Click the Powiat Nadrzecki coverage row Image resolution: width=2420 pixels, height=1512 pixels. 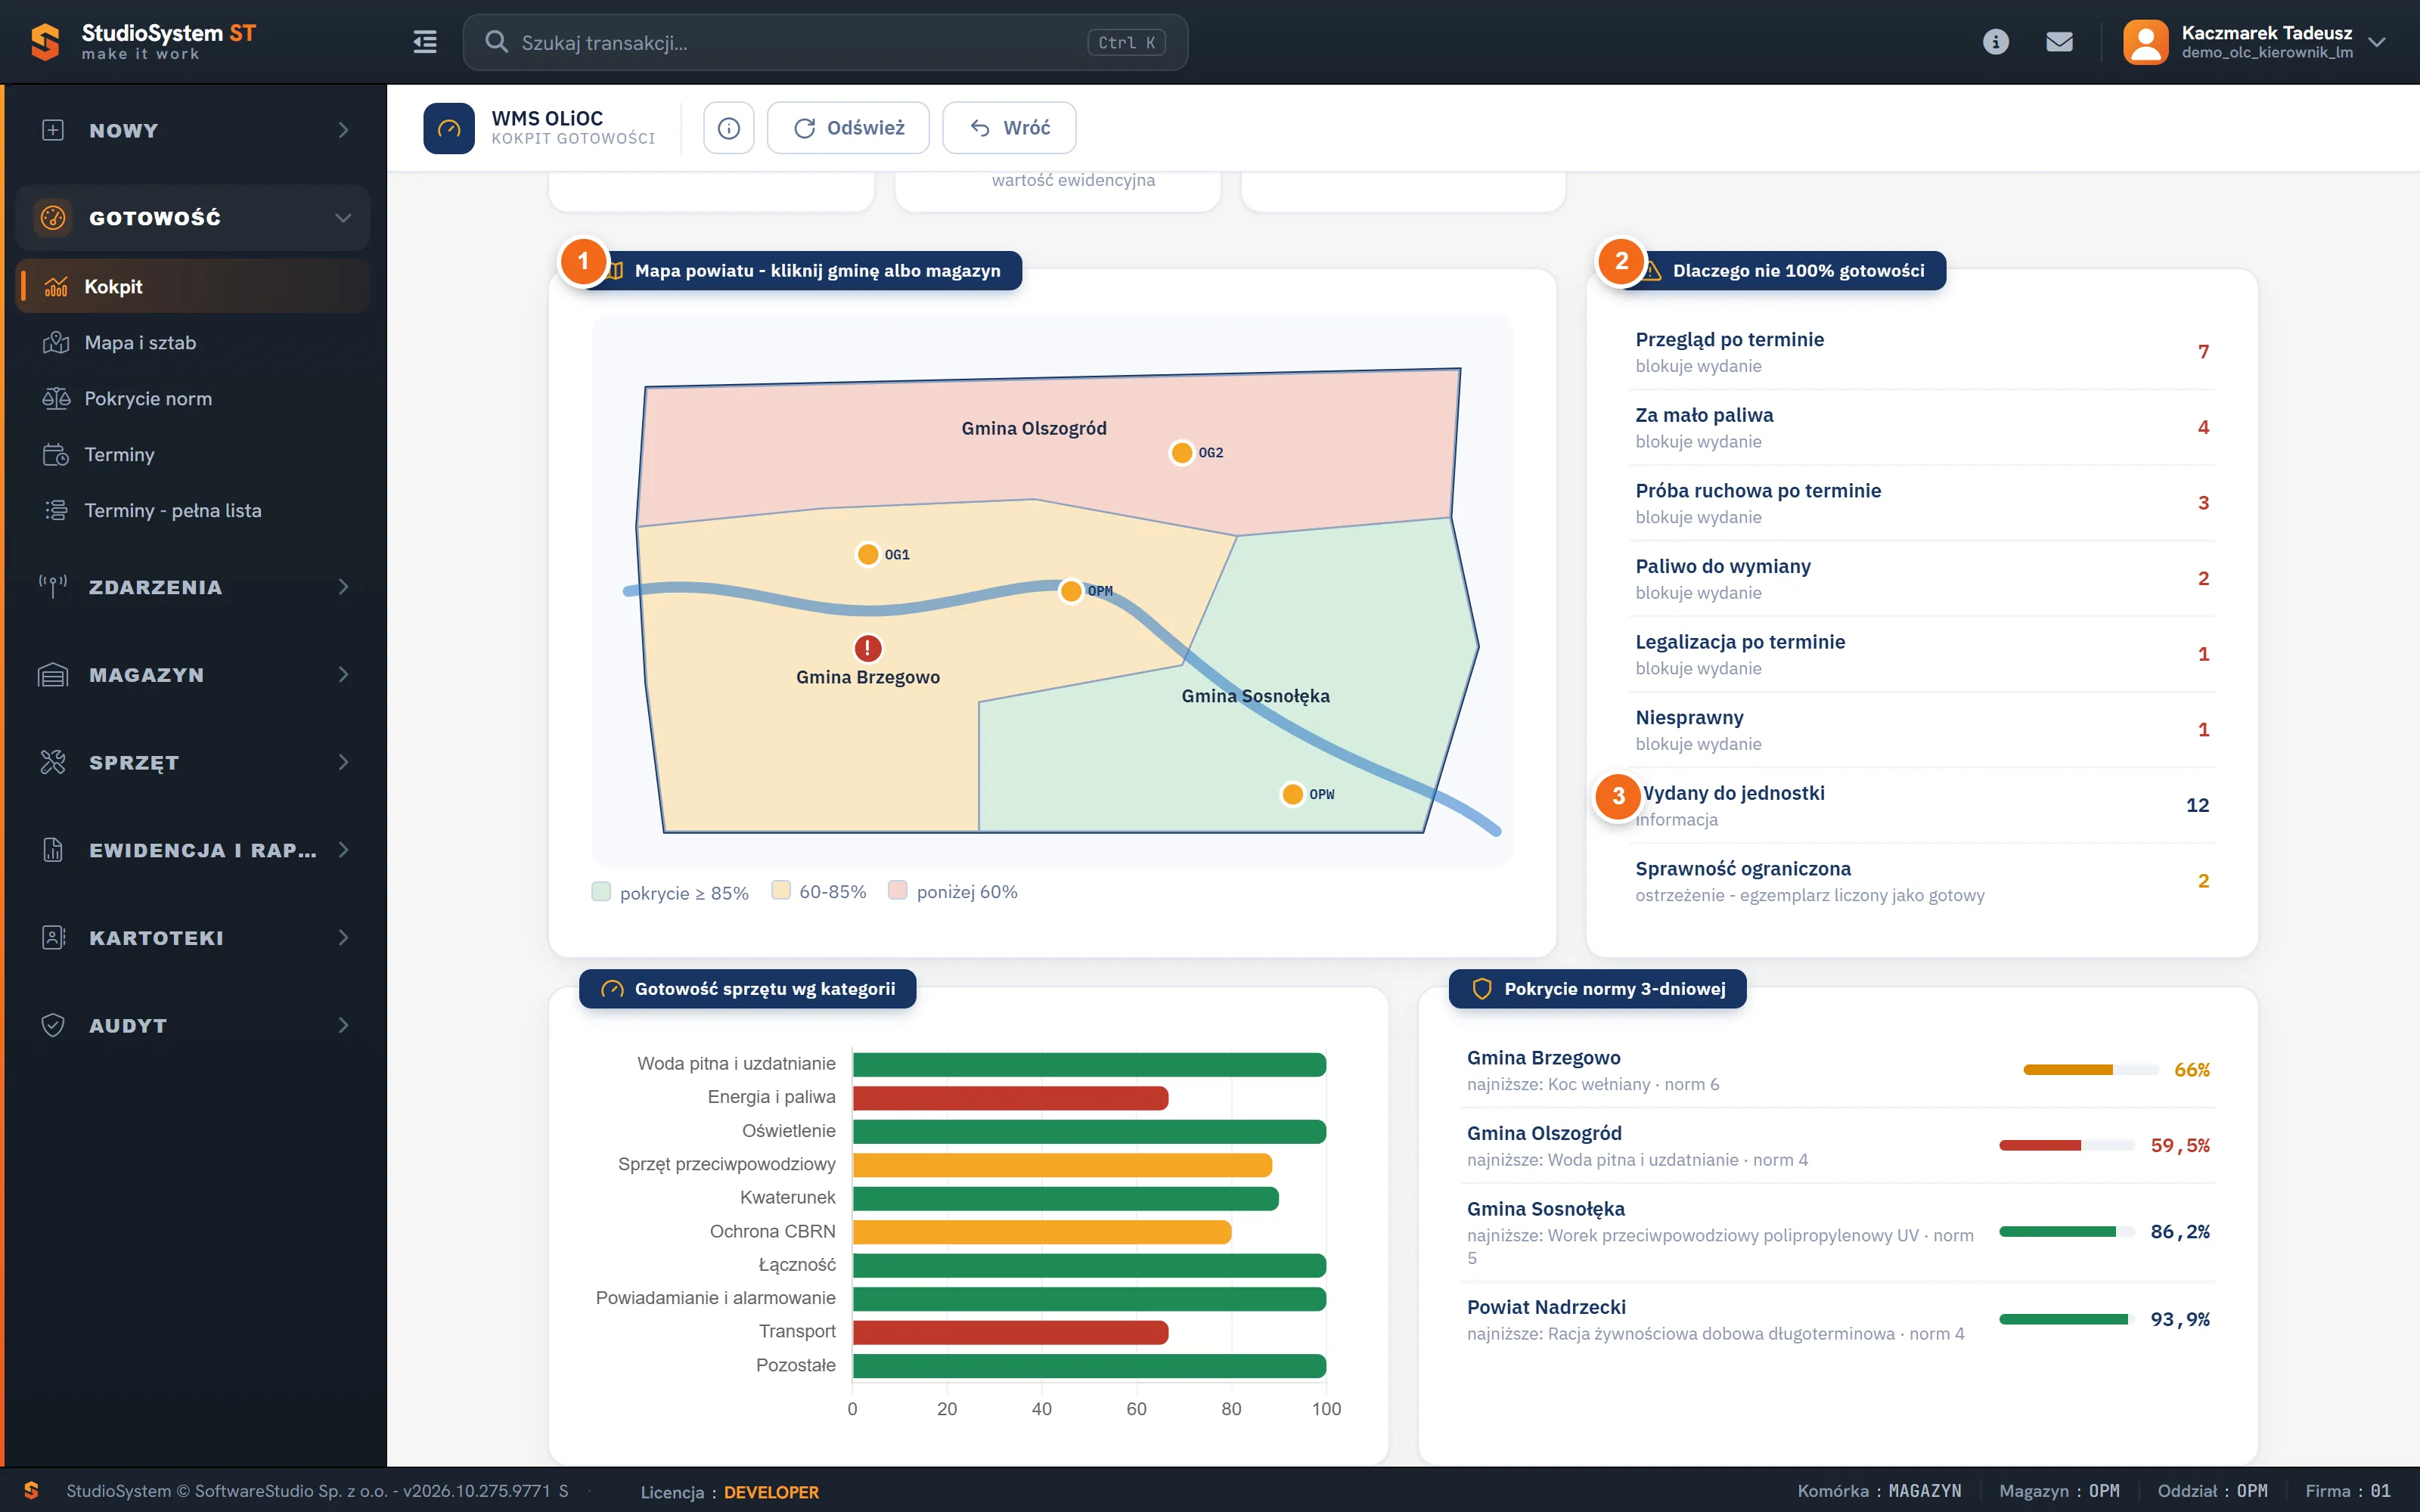tap(1838, 1320)
